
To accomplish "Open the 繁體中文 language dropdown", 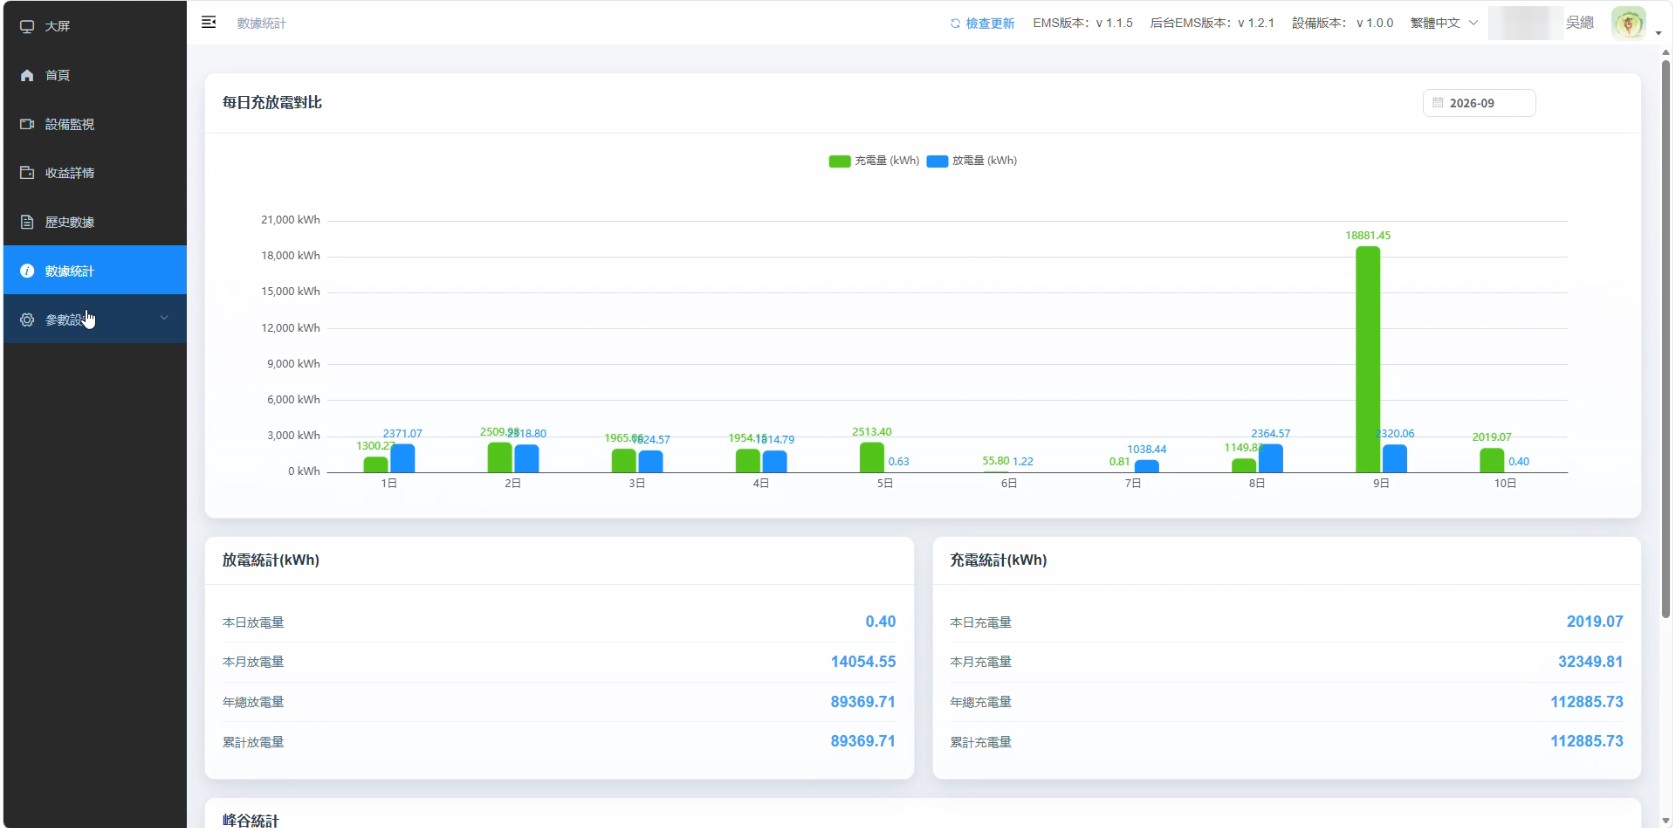I will click(x=1444, y=23).
